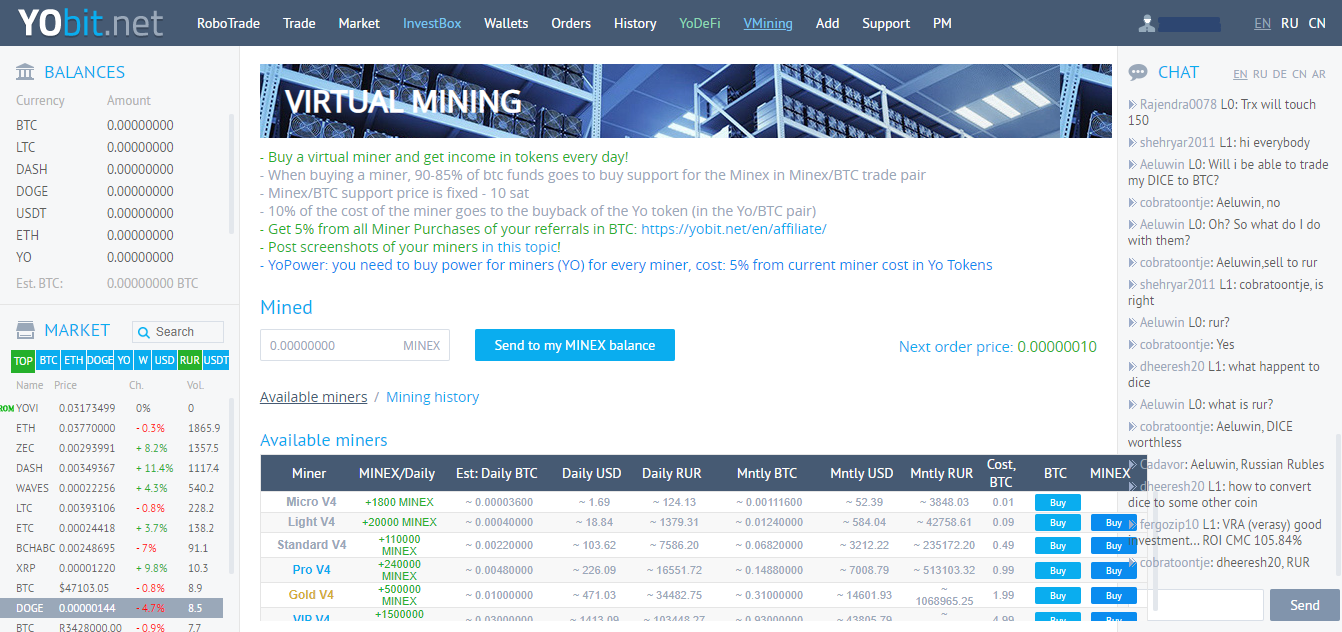Switch to the USDT market tab

215,361
